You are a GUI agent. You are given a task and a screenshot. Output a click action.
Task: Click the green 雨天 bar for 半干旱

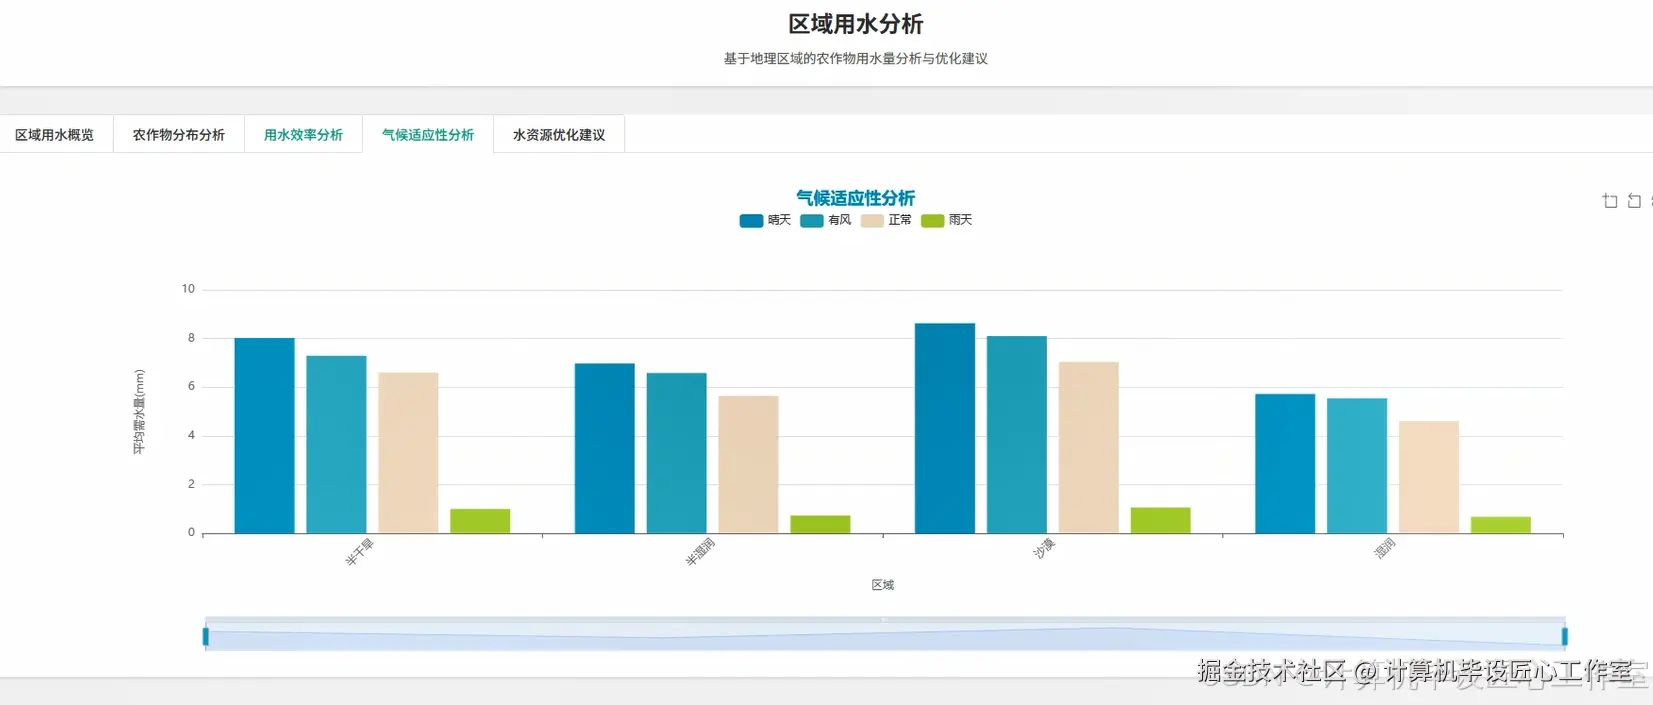coord(480,521)
